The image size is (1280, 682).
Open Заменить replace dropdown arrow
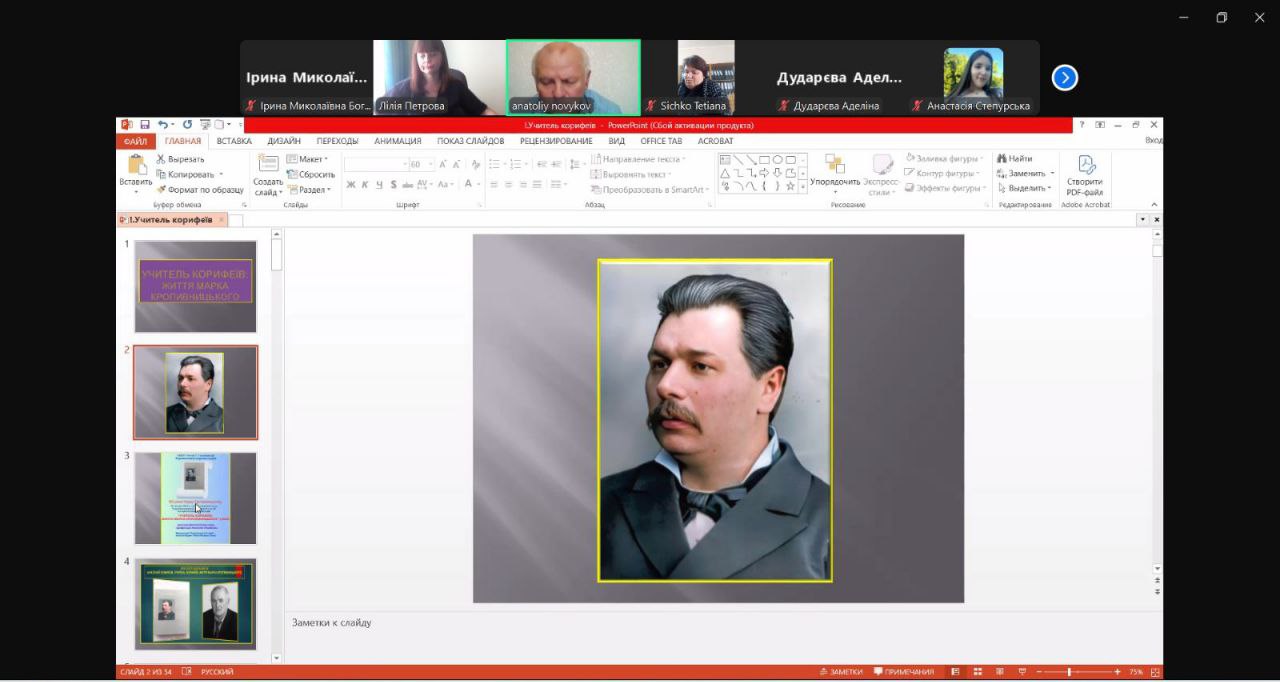pyautogui.click(x=1052, y=173)
